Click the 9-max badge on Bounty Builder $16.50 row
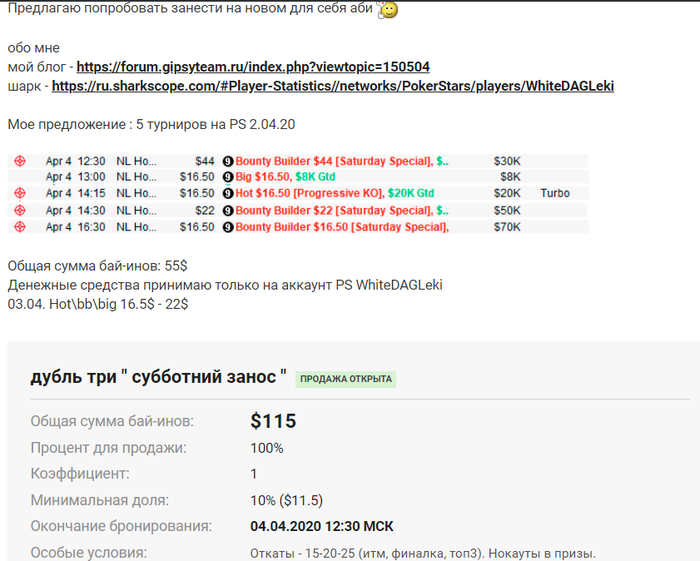 [x=228, y=227]
